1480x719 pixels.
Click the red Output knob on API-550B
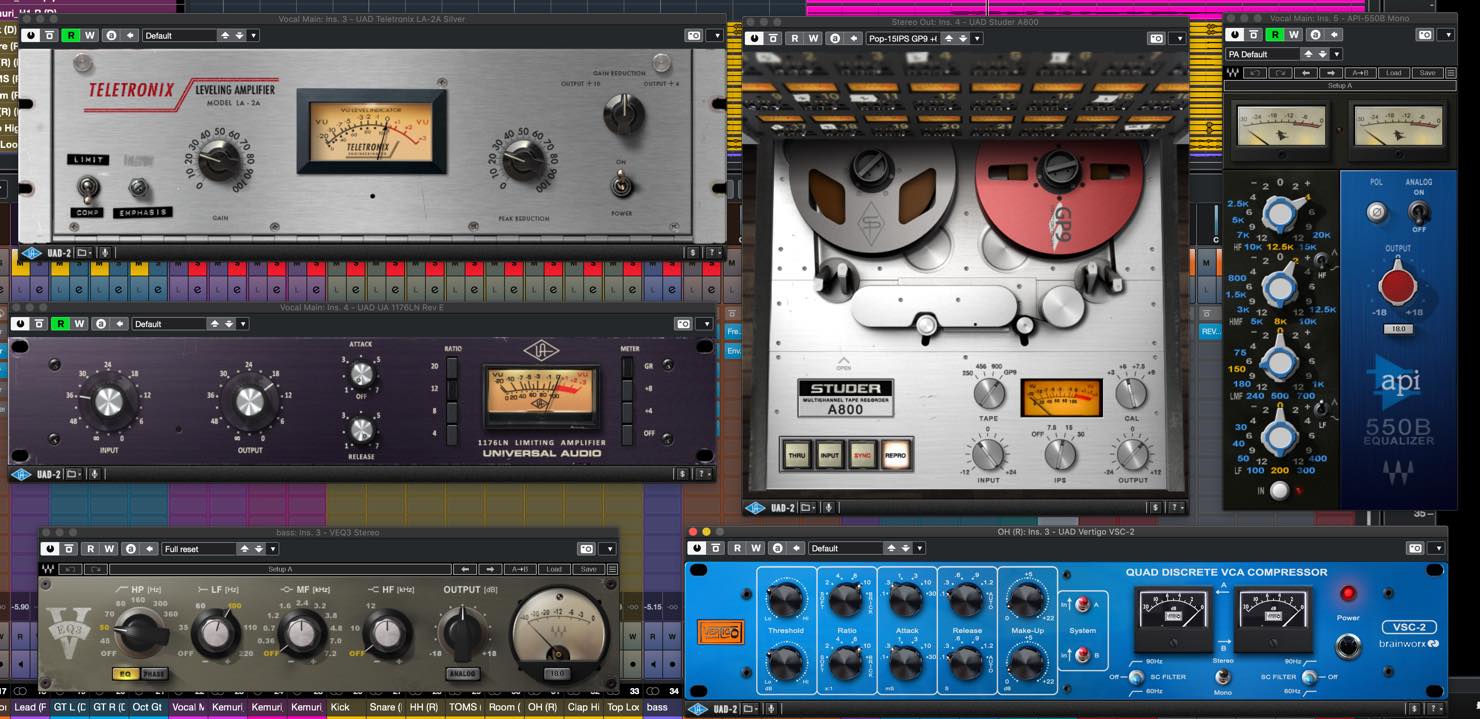pos(1397,287)
